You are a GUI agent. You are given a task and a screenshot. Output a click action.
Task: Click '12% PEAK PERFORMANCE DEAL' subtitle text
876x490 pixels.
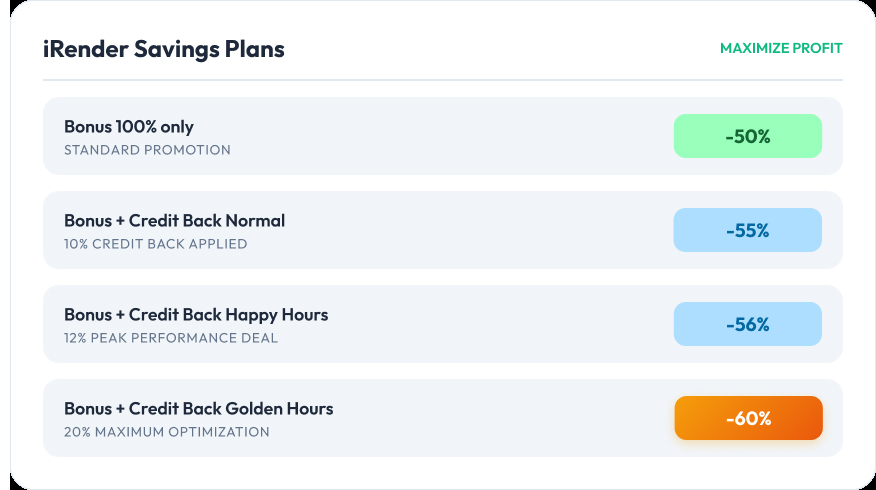(171, 338)
